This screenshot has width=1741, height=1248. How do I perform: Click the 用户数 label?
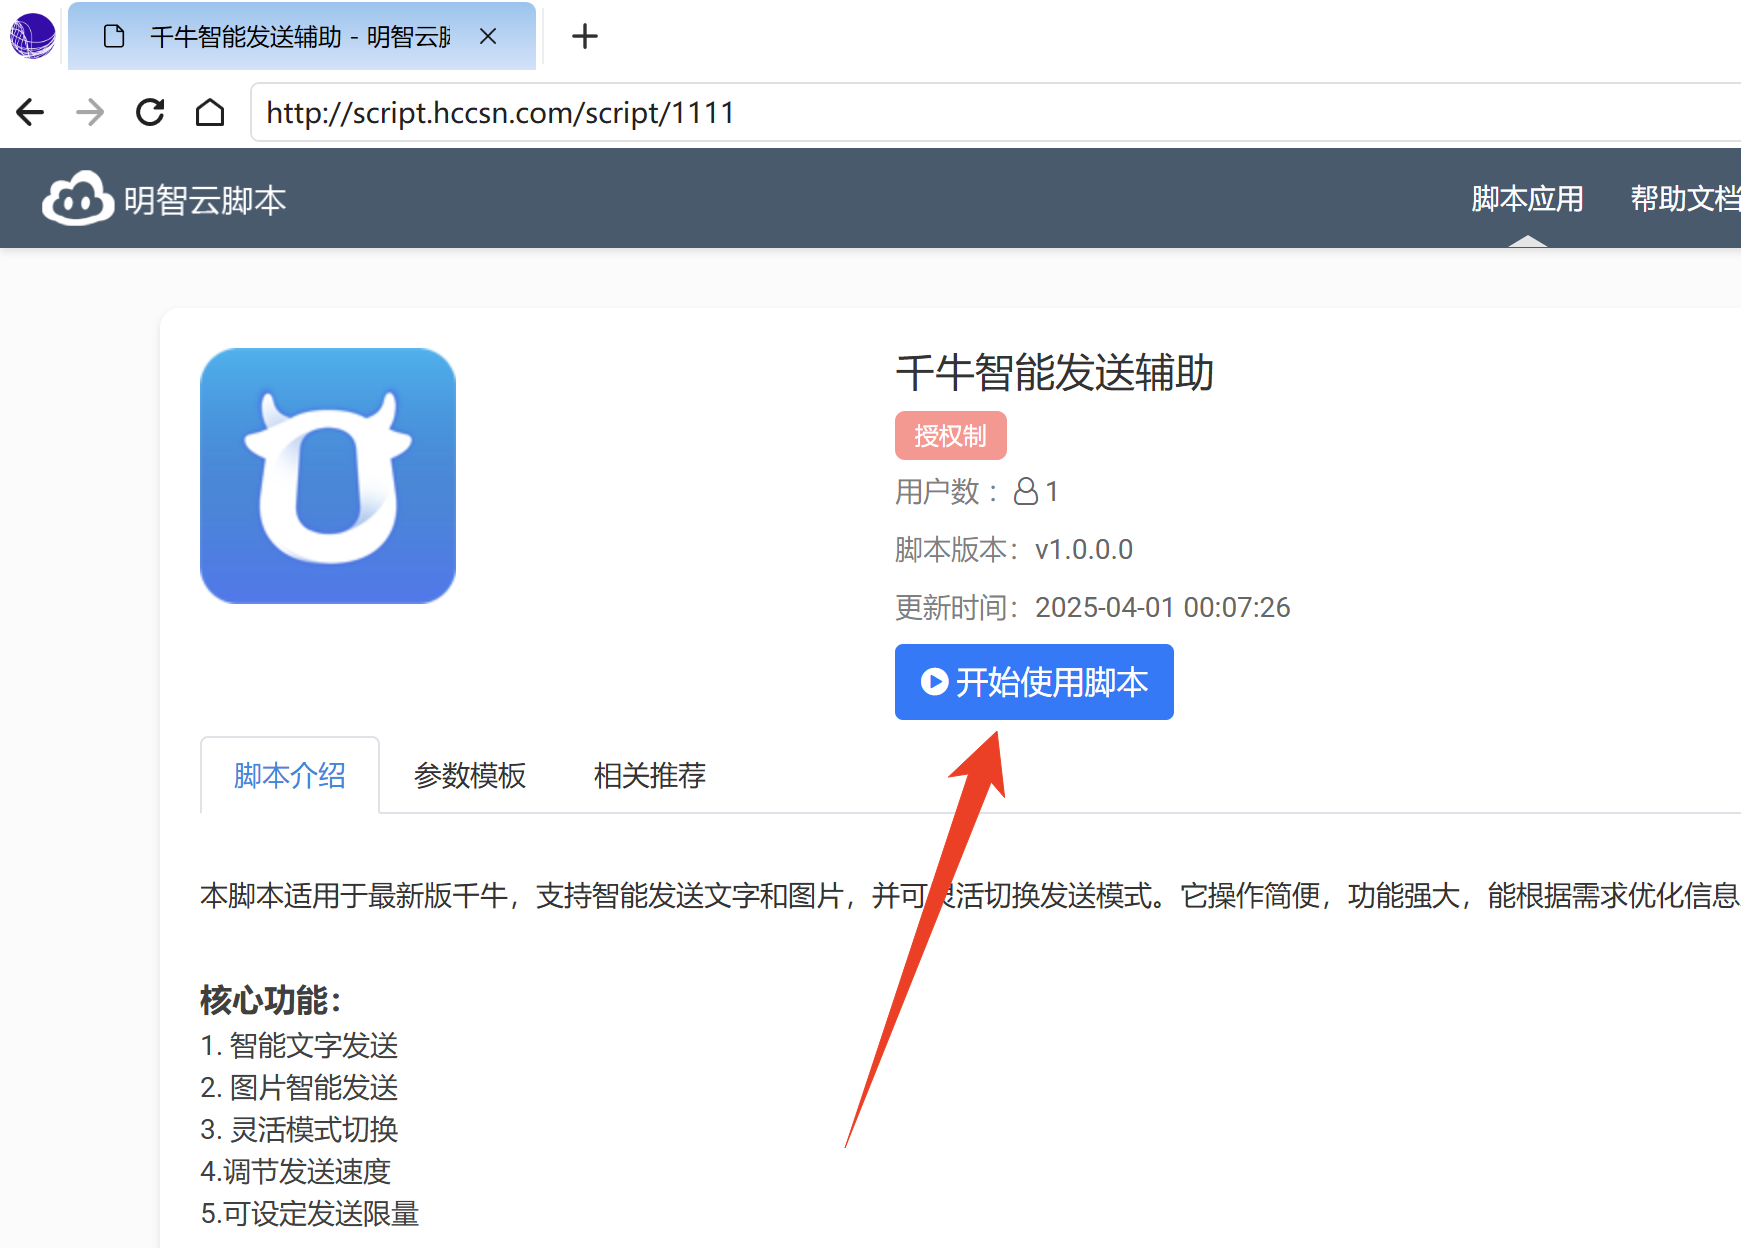pos(946,491)
